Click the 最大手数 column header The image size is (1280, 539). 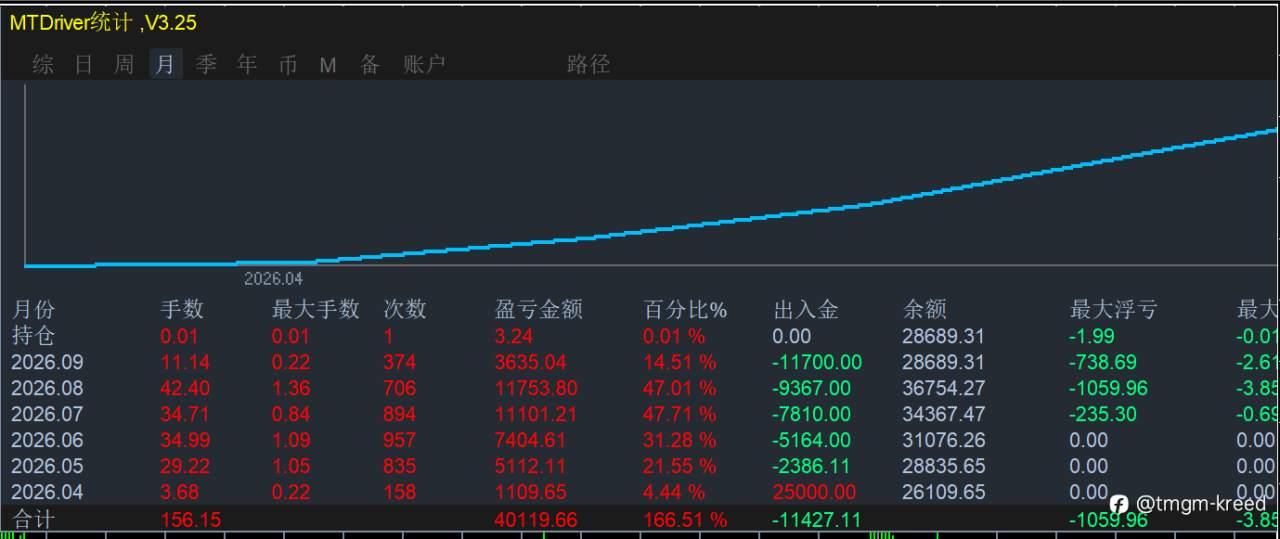(x=316, y=310)
